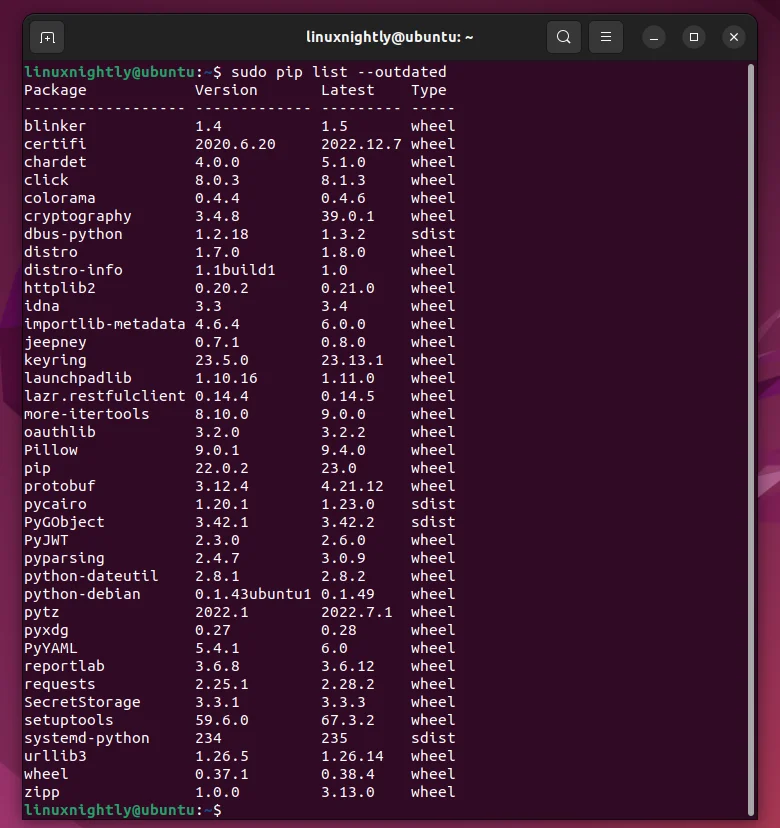Click the 'reportlab' package name
The width and height of the screenshot is (780, 828).
[x=64, y=666]
